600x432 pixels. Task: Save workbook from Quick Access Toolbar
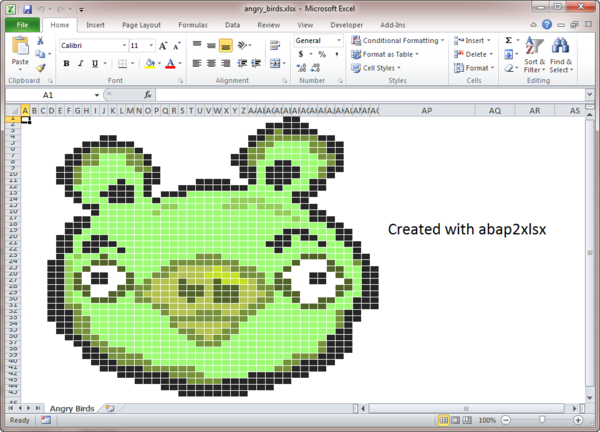(27, 9)
